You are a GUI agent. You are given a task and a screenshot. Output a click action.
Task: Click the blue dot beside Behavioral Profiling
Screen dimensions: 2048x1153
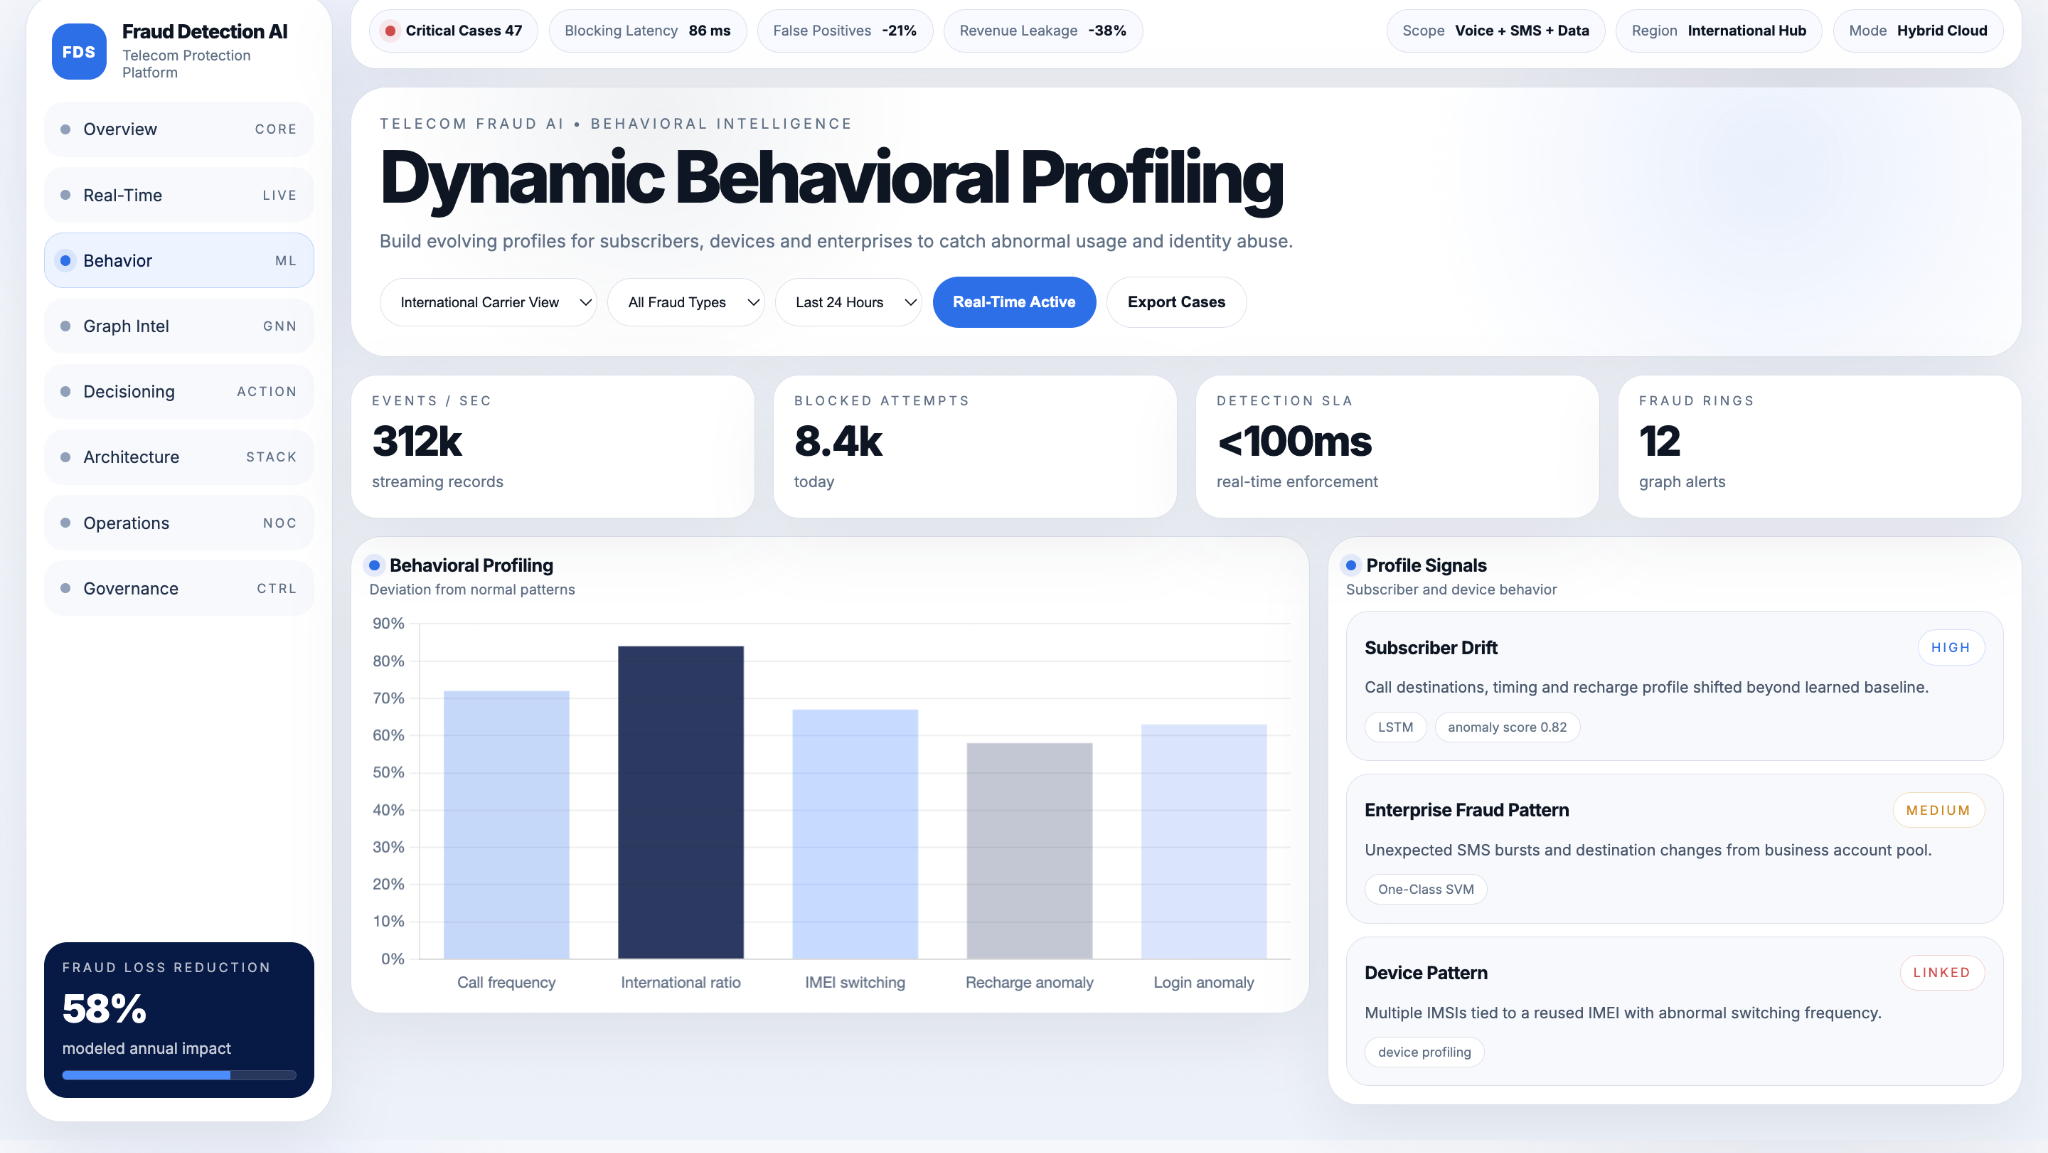point(374,565)
